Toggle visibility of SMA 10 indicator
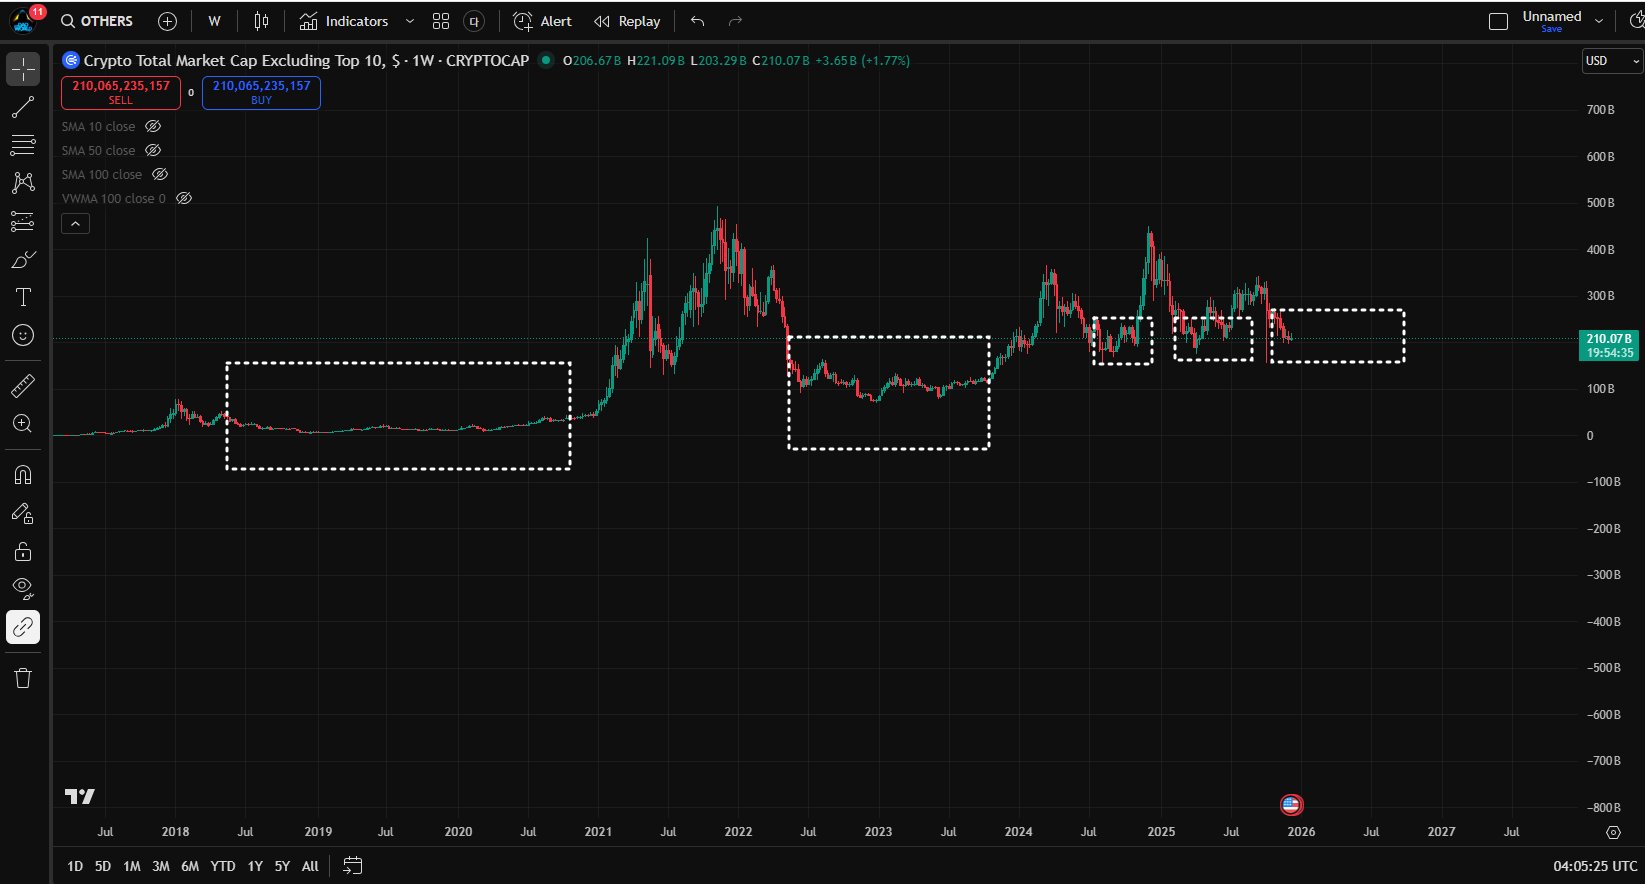The width and height of the screenshot is (1645, 884). coord(153,127)
